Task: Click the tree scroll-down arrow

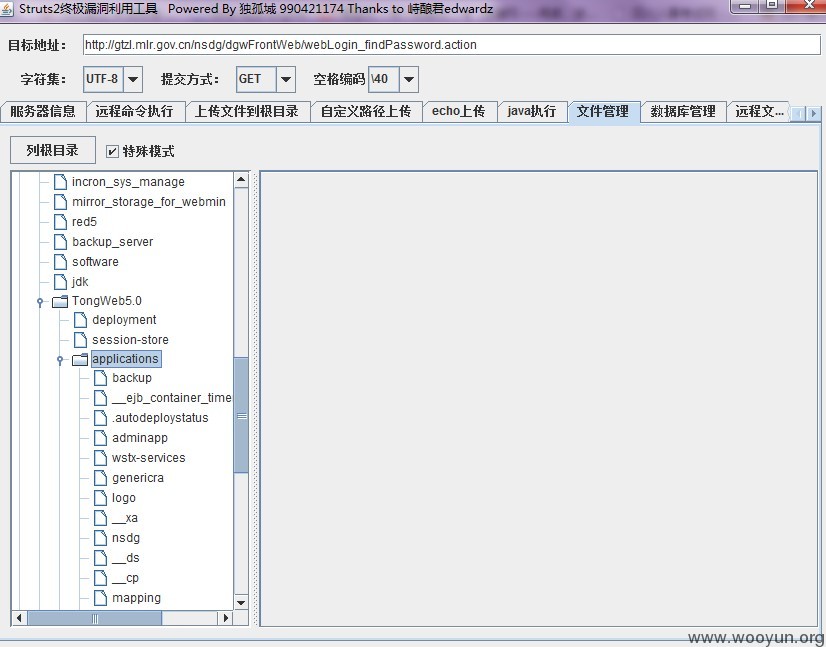Action: pos(241,602)
